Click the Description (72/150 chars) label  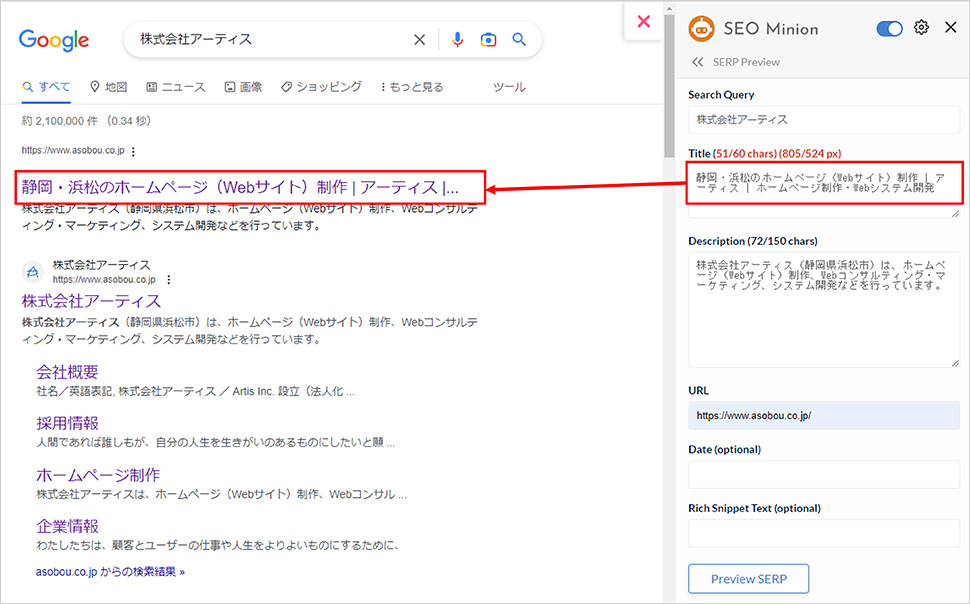click(x=753, y=241)
